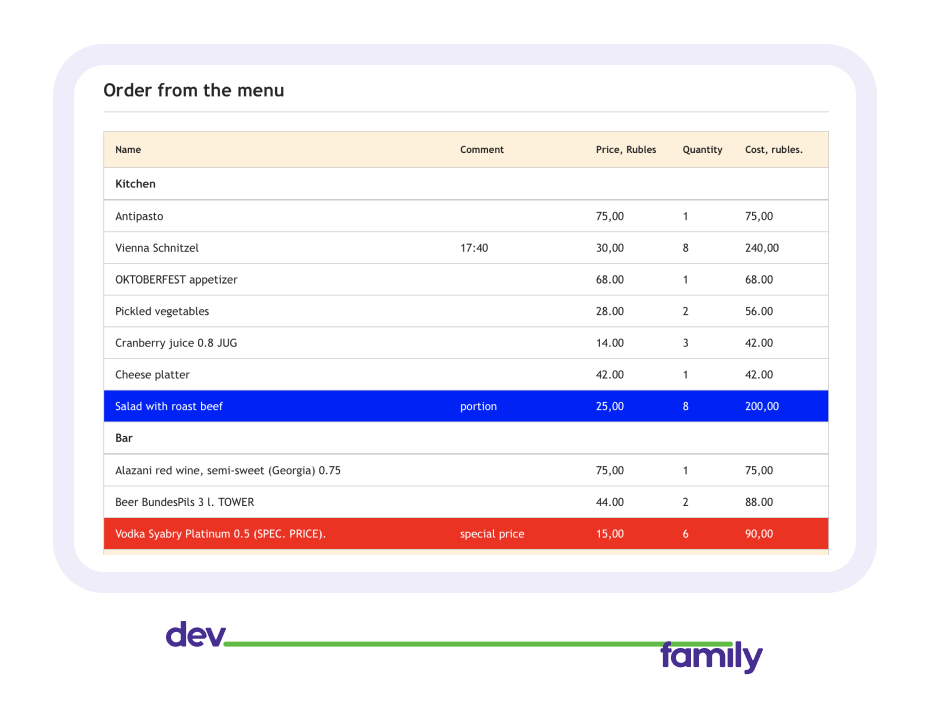
Task: Click the family logo text
Action: click(710, 657)
